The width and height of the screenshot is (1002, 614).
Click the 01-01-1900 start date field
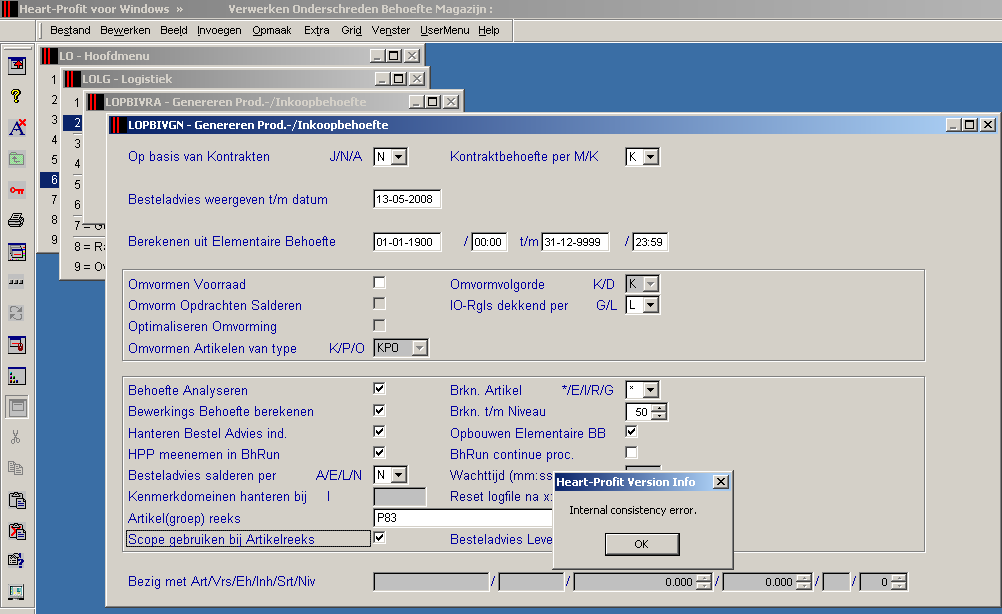coord(407,242)
